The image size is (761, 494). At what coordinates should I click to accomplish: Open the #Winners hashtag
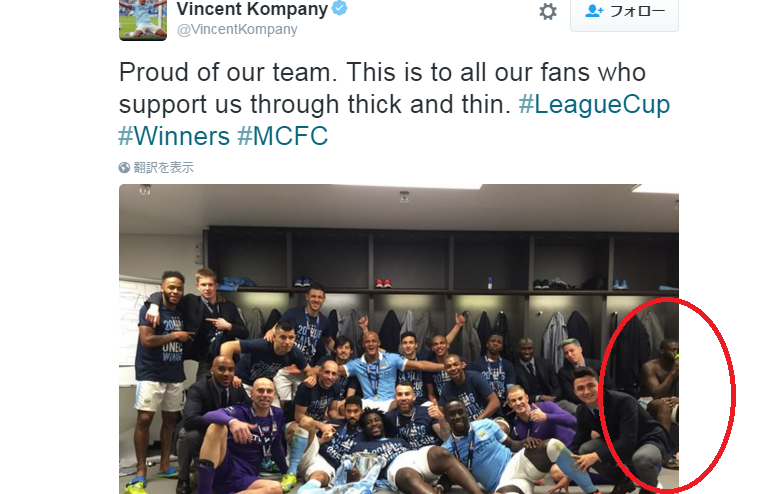click(x=174, y=136)
